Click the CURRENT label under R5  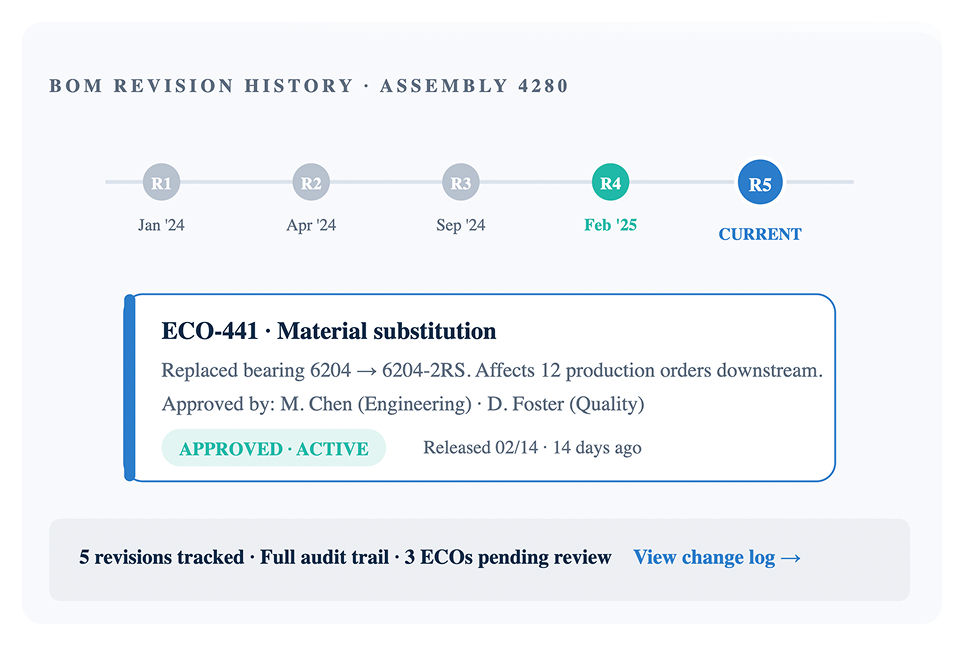tap(760, 234)
